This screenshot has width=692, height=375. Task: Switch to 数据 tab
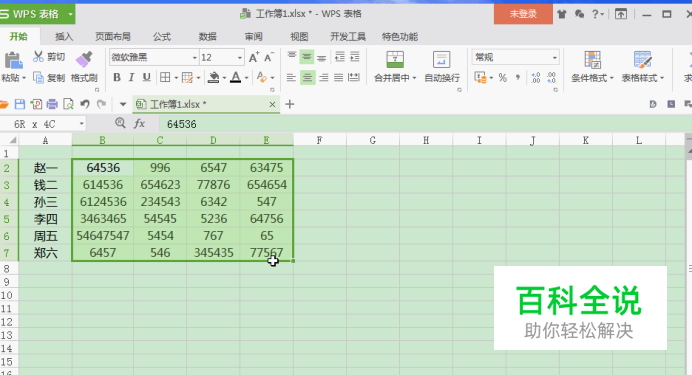[207, 37]
